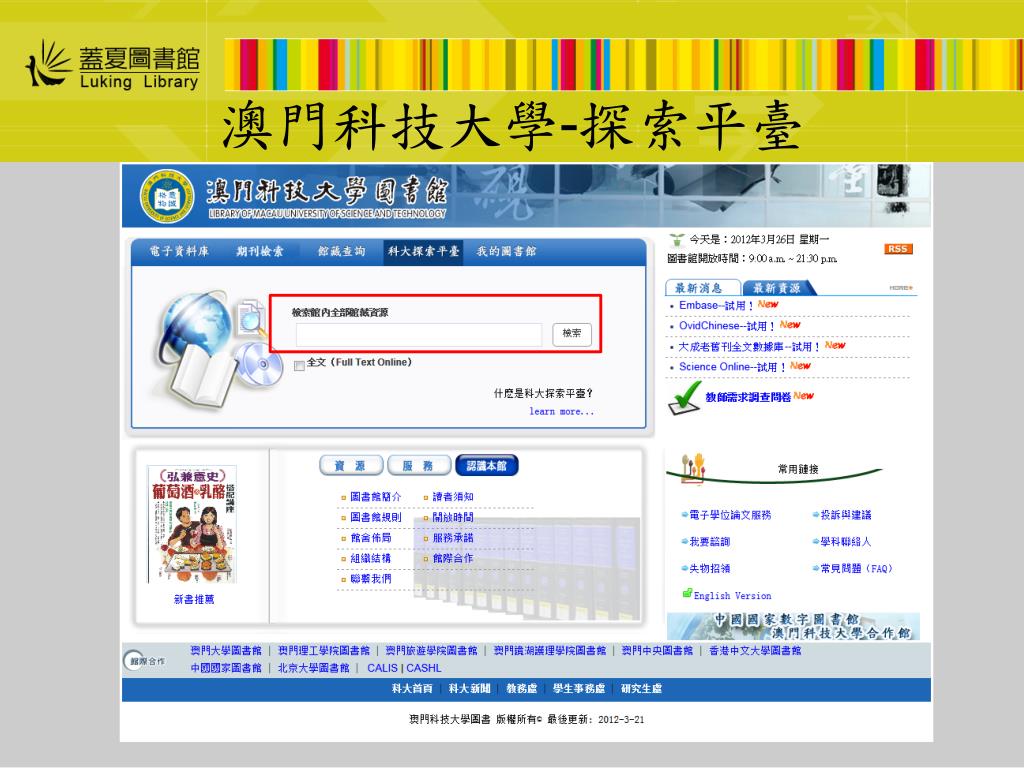Open the 我要諮詢 link
1024x768 pixels.
[710, 542]
